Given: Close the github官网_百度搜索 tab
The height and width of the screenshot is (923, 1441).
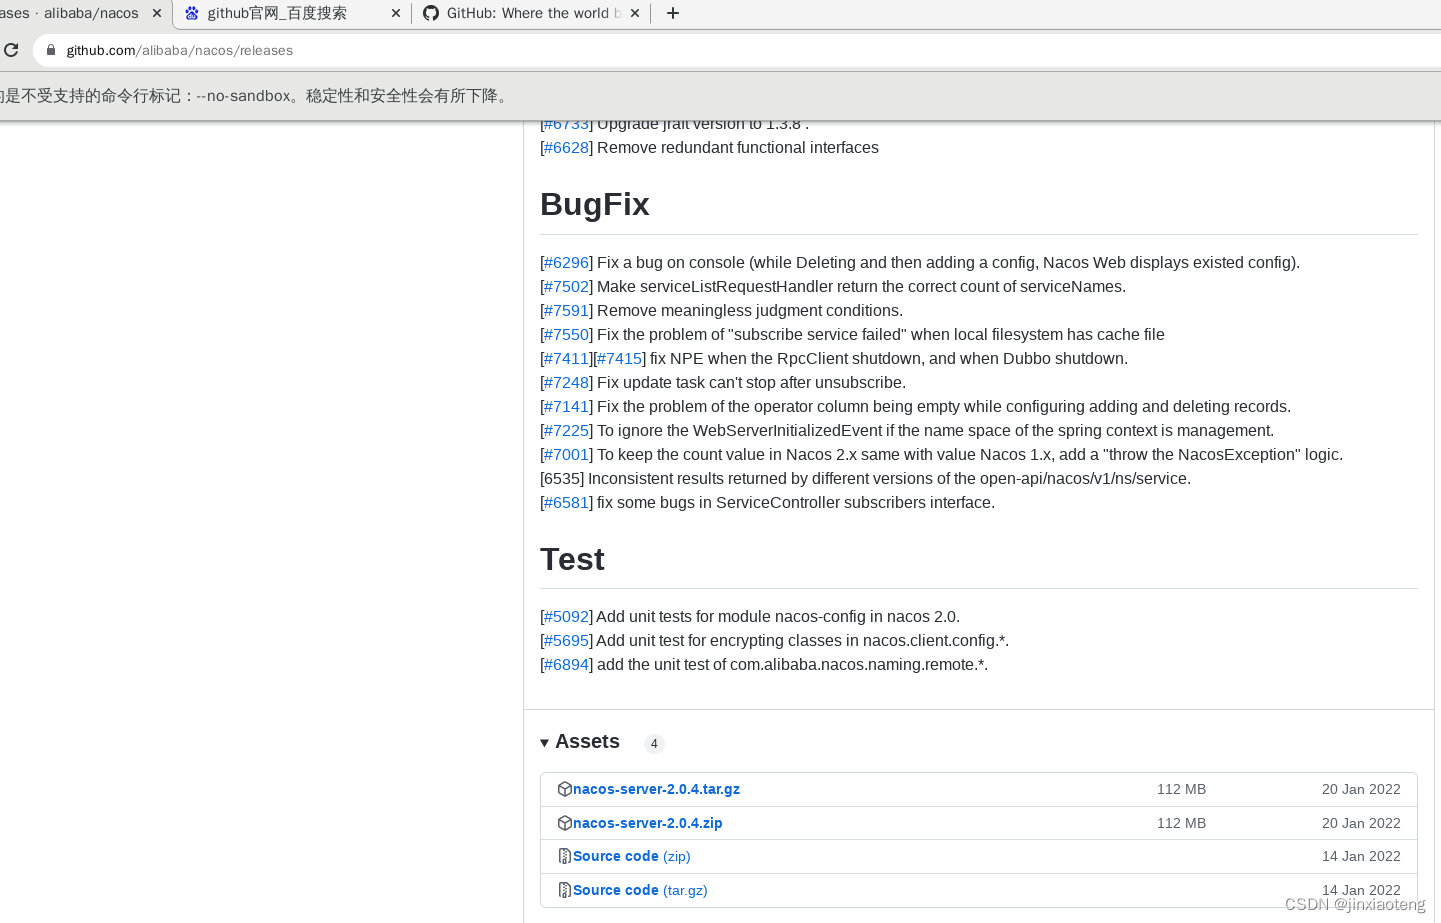Looking at the screenshot, I should [396, 13].
